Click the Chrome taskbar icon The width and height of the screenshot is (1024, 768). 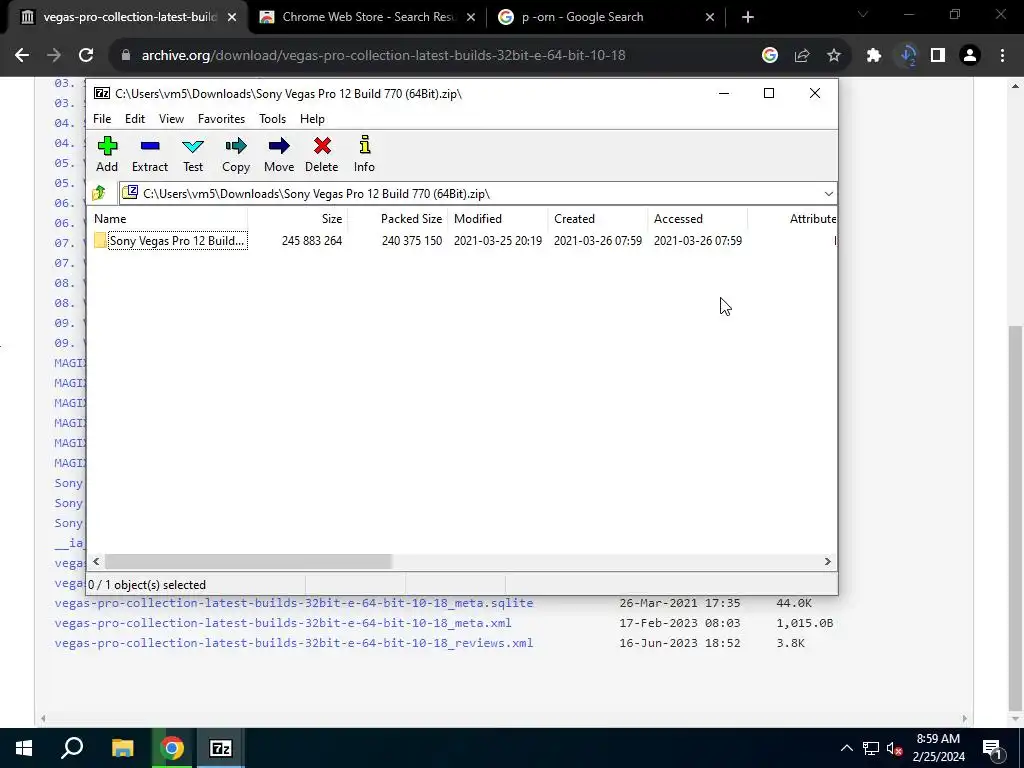click(x=172, y=748)
